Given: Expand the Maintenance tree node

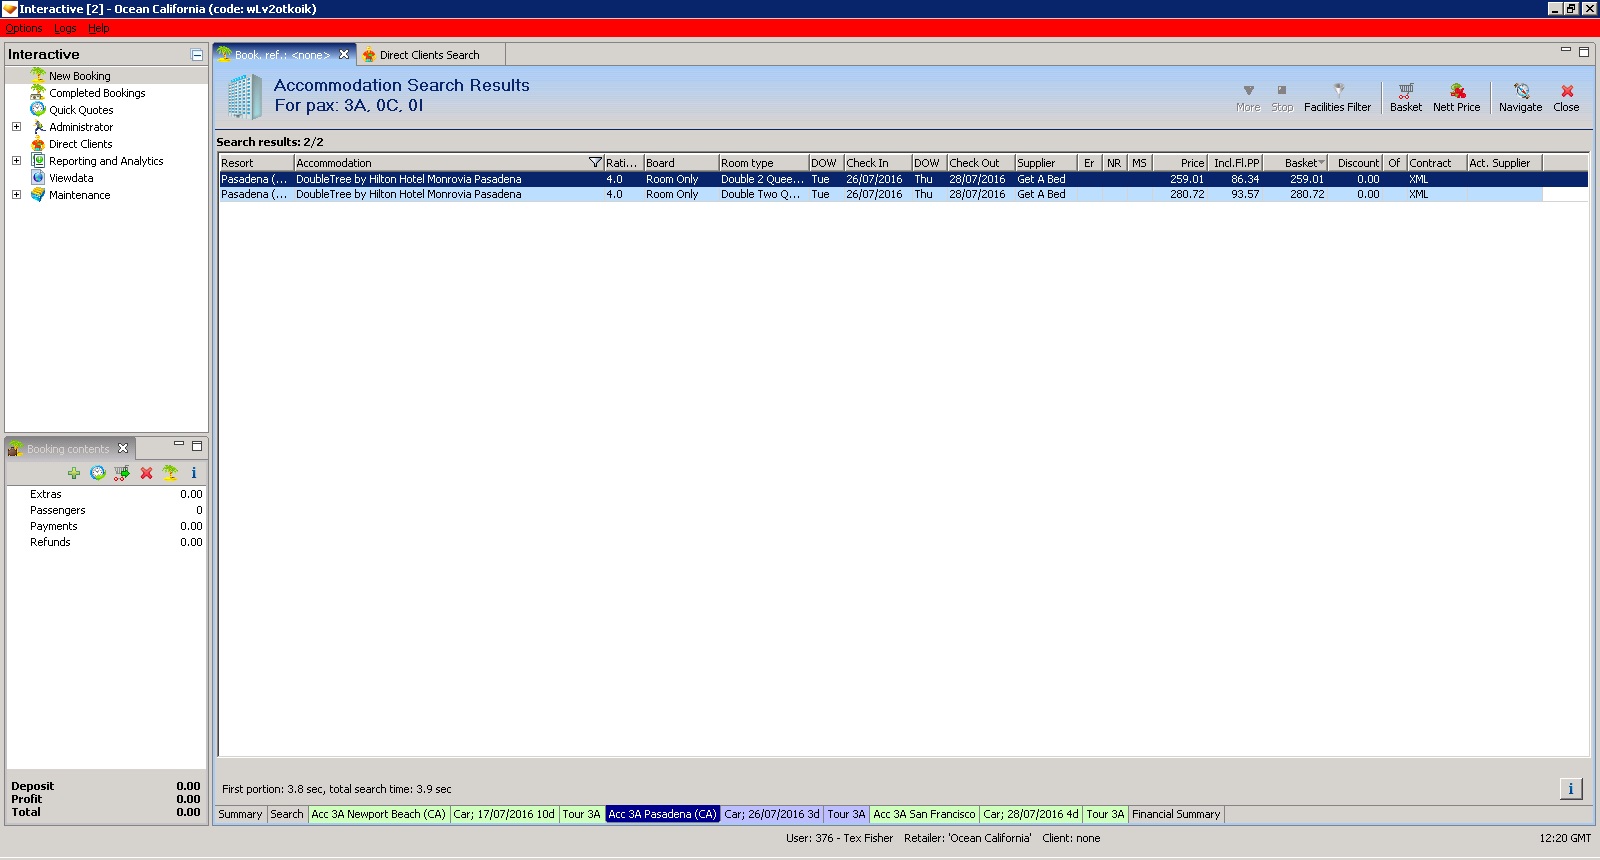Looking at the screenshot, I should point(16,195).
